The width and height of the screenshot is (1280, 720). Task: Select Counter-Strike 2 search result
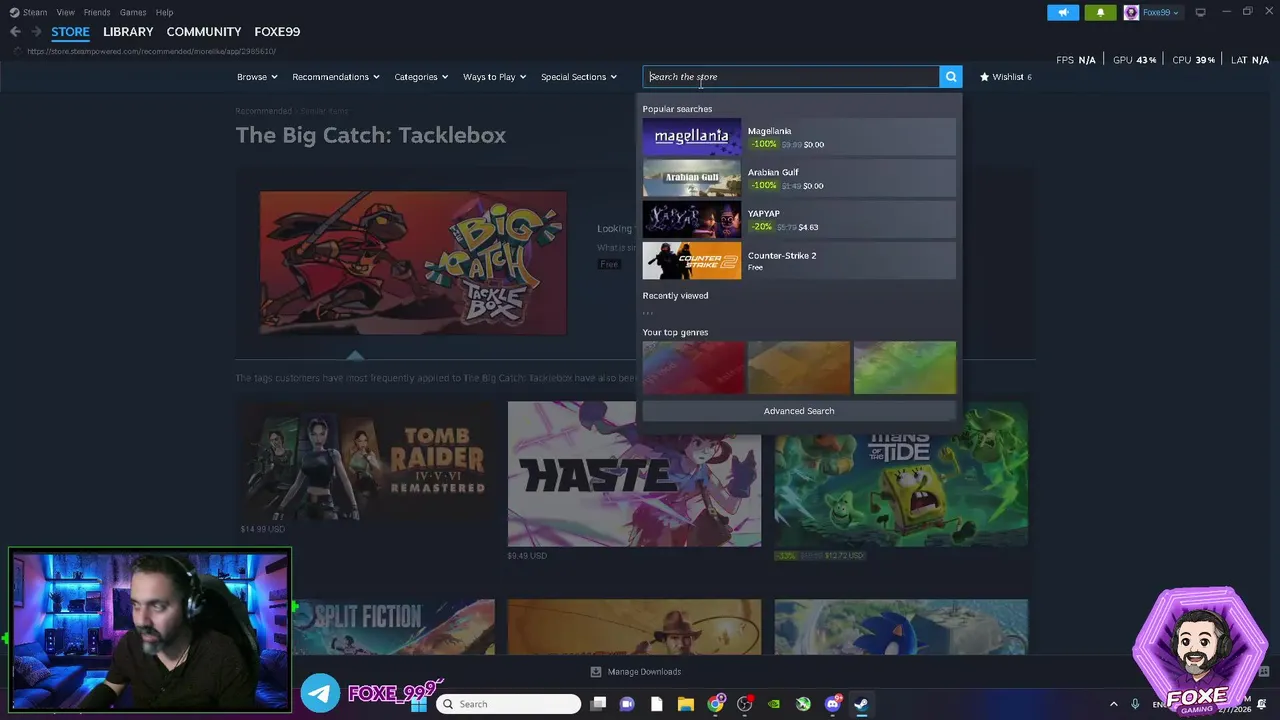click(x=799, y=261)
